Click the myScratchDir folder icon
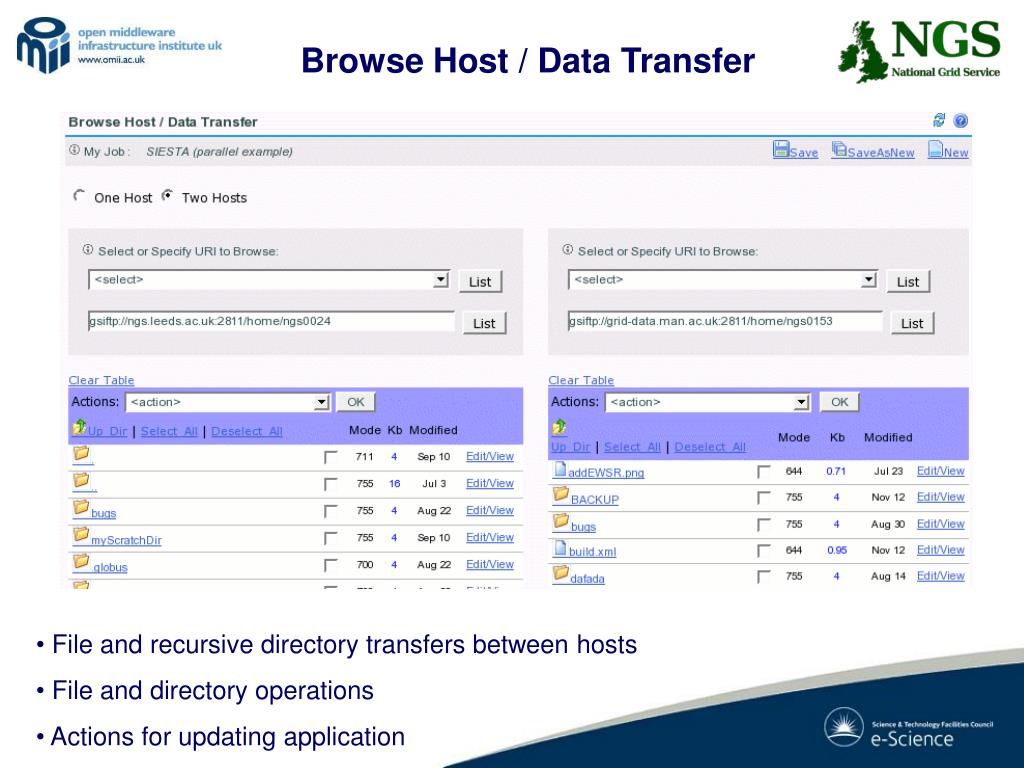1024x768 pixels. pos(81,535)
